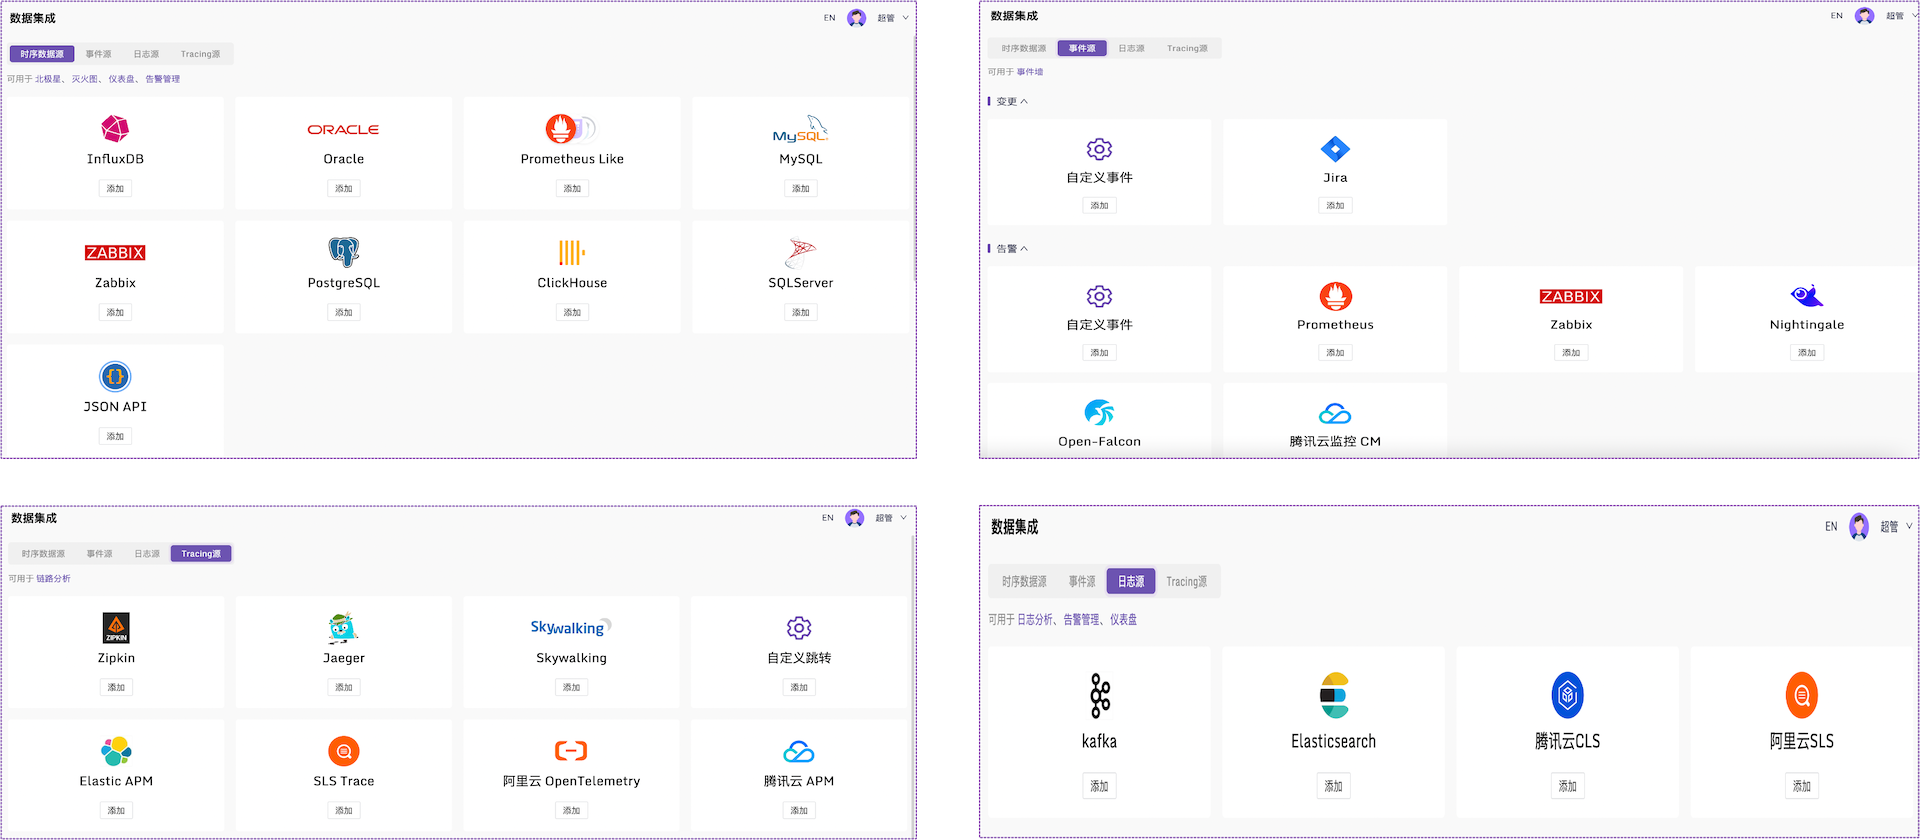Screen dimensions: 1920x840
Task: Click the PostgreSQL elephant icon
Action: click(x=344, y=252)
